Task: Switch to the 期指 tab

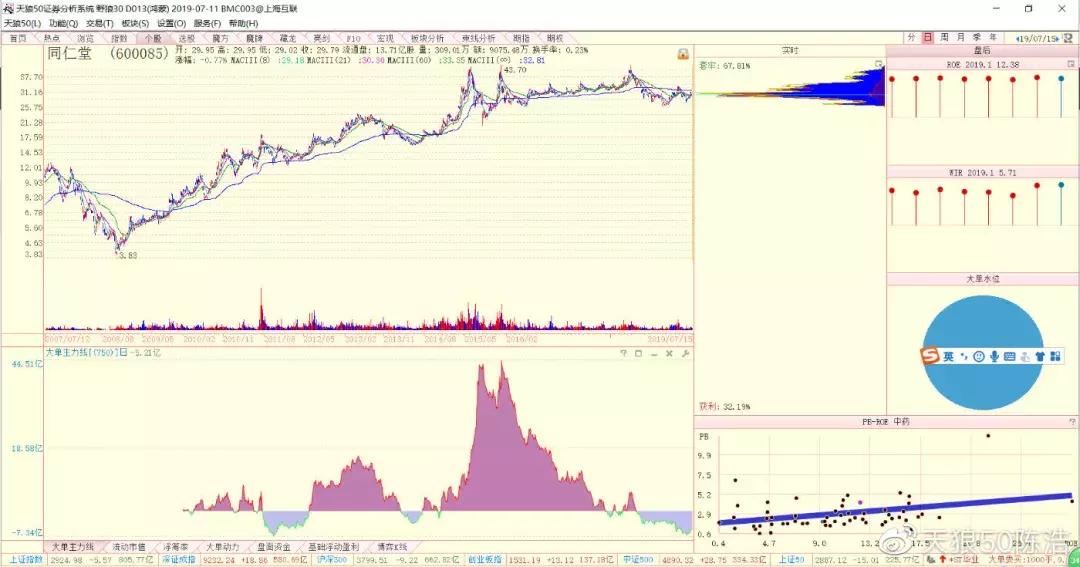Action: (x=521, y=39)
